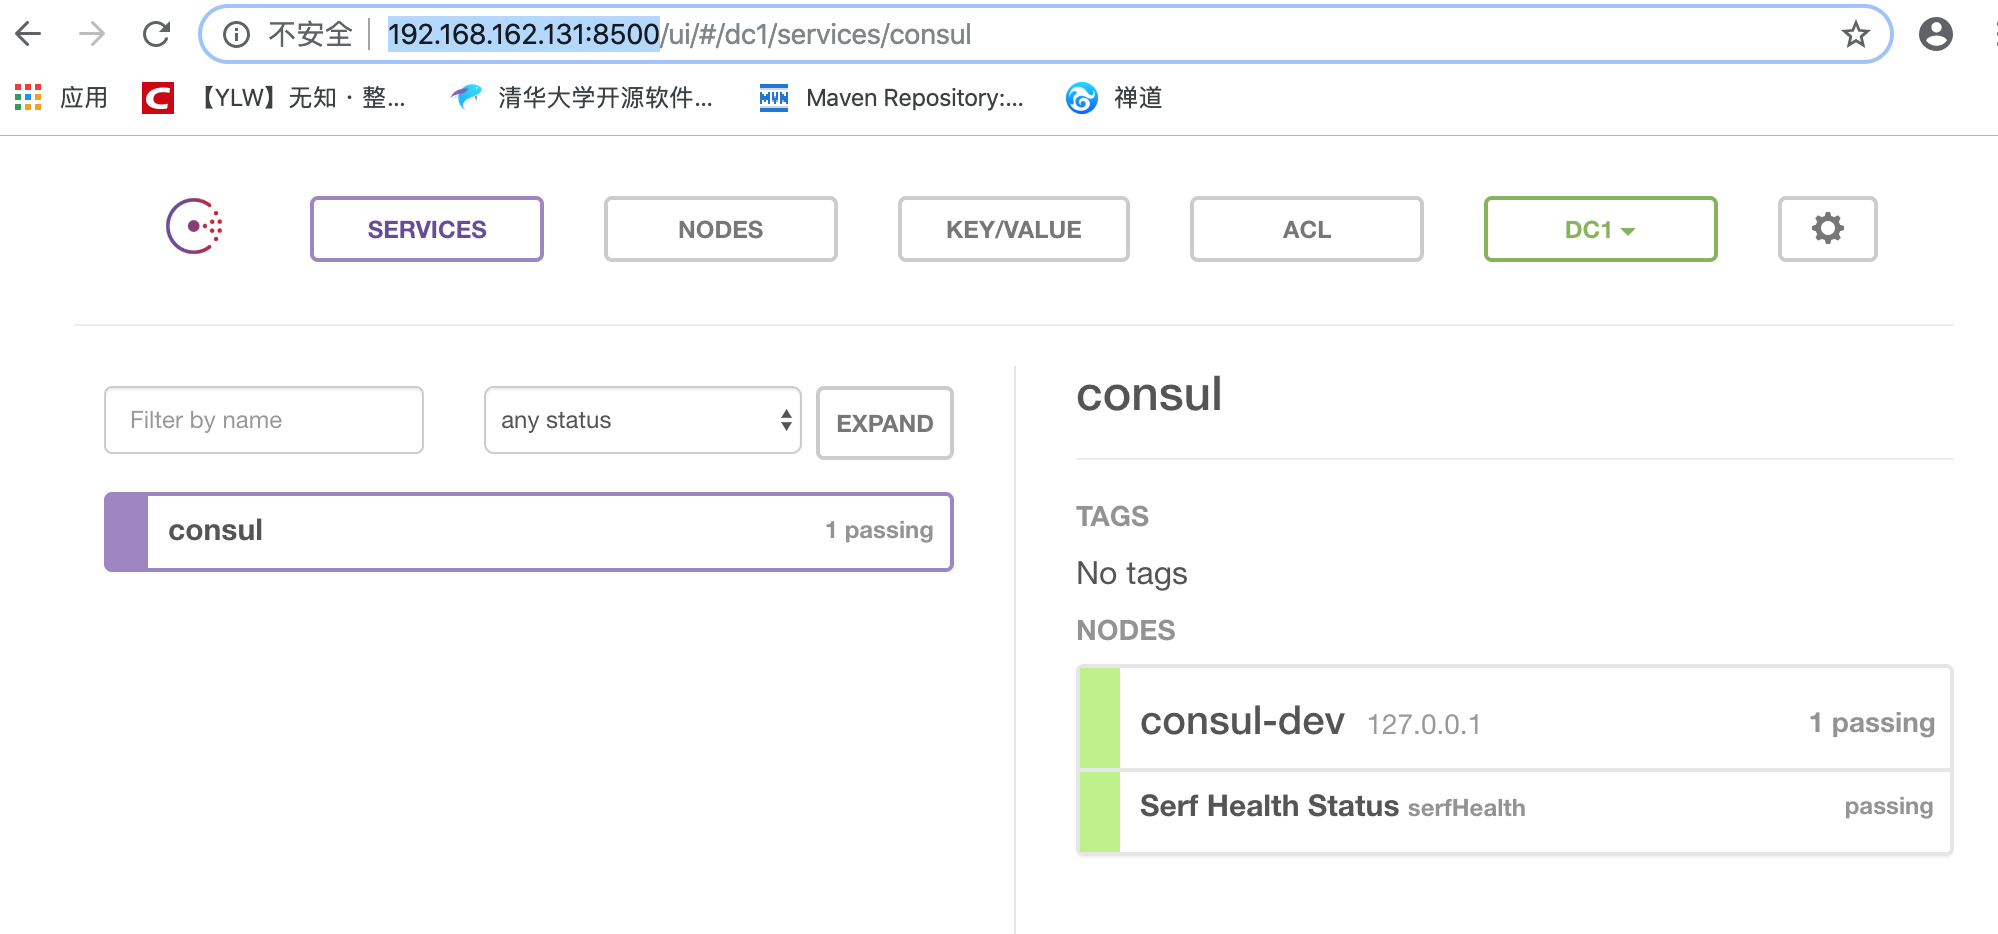Open the any status filter dropdown

pyautogui.click(x=642, y=420)
